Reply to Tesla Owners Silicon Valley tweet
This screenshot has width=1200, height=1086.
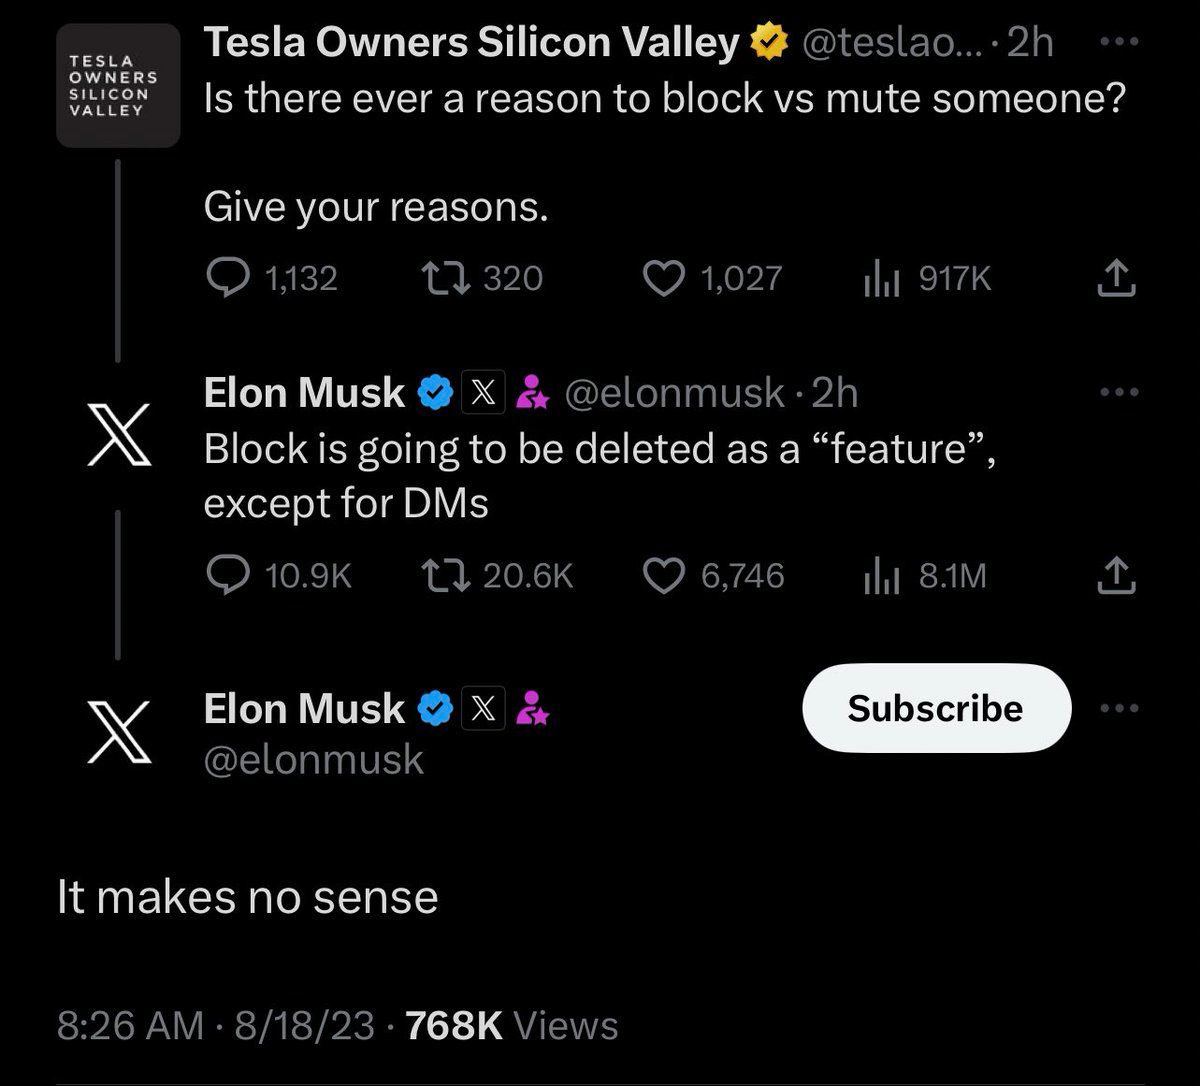tap(227, 277)
